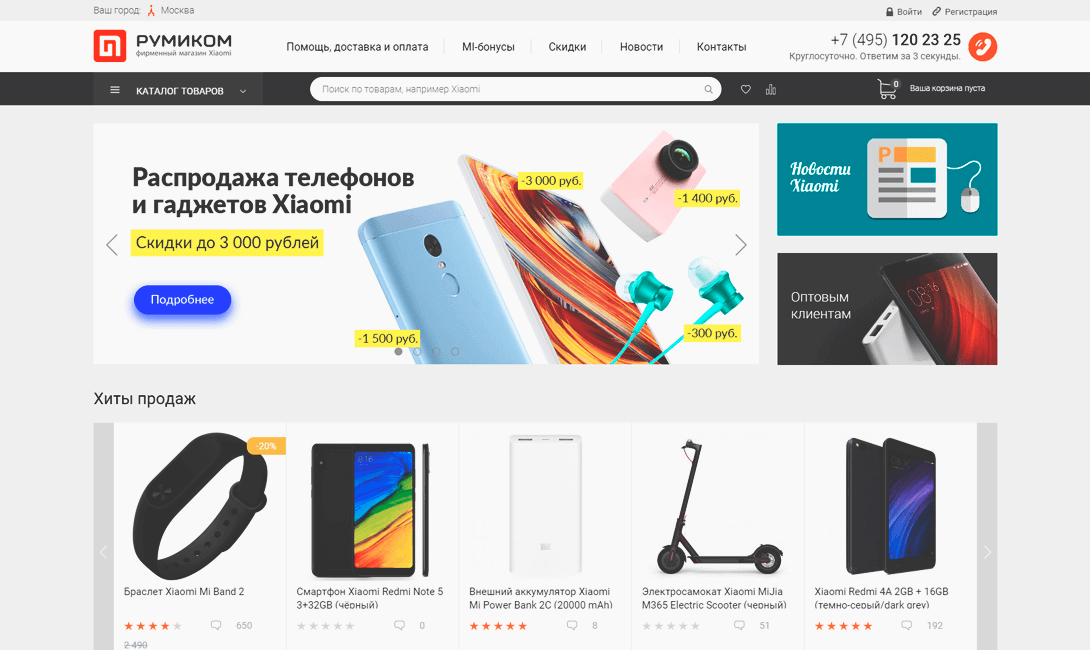Rate Redmi Note 5 with five stars
The image size is (1090, 650).
[x=350, y=626]
